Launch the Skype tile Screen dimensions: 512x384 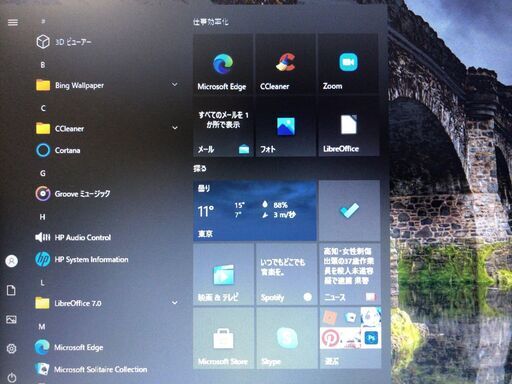pyautogui.click(x=286, y=338)
